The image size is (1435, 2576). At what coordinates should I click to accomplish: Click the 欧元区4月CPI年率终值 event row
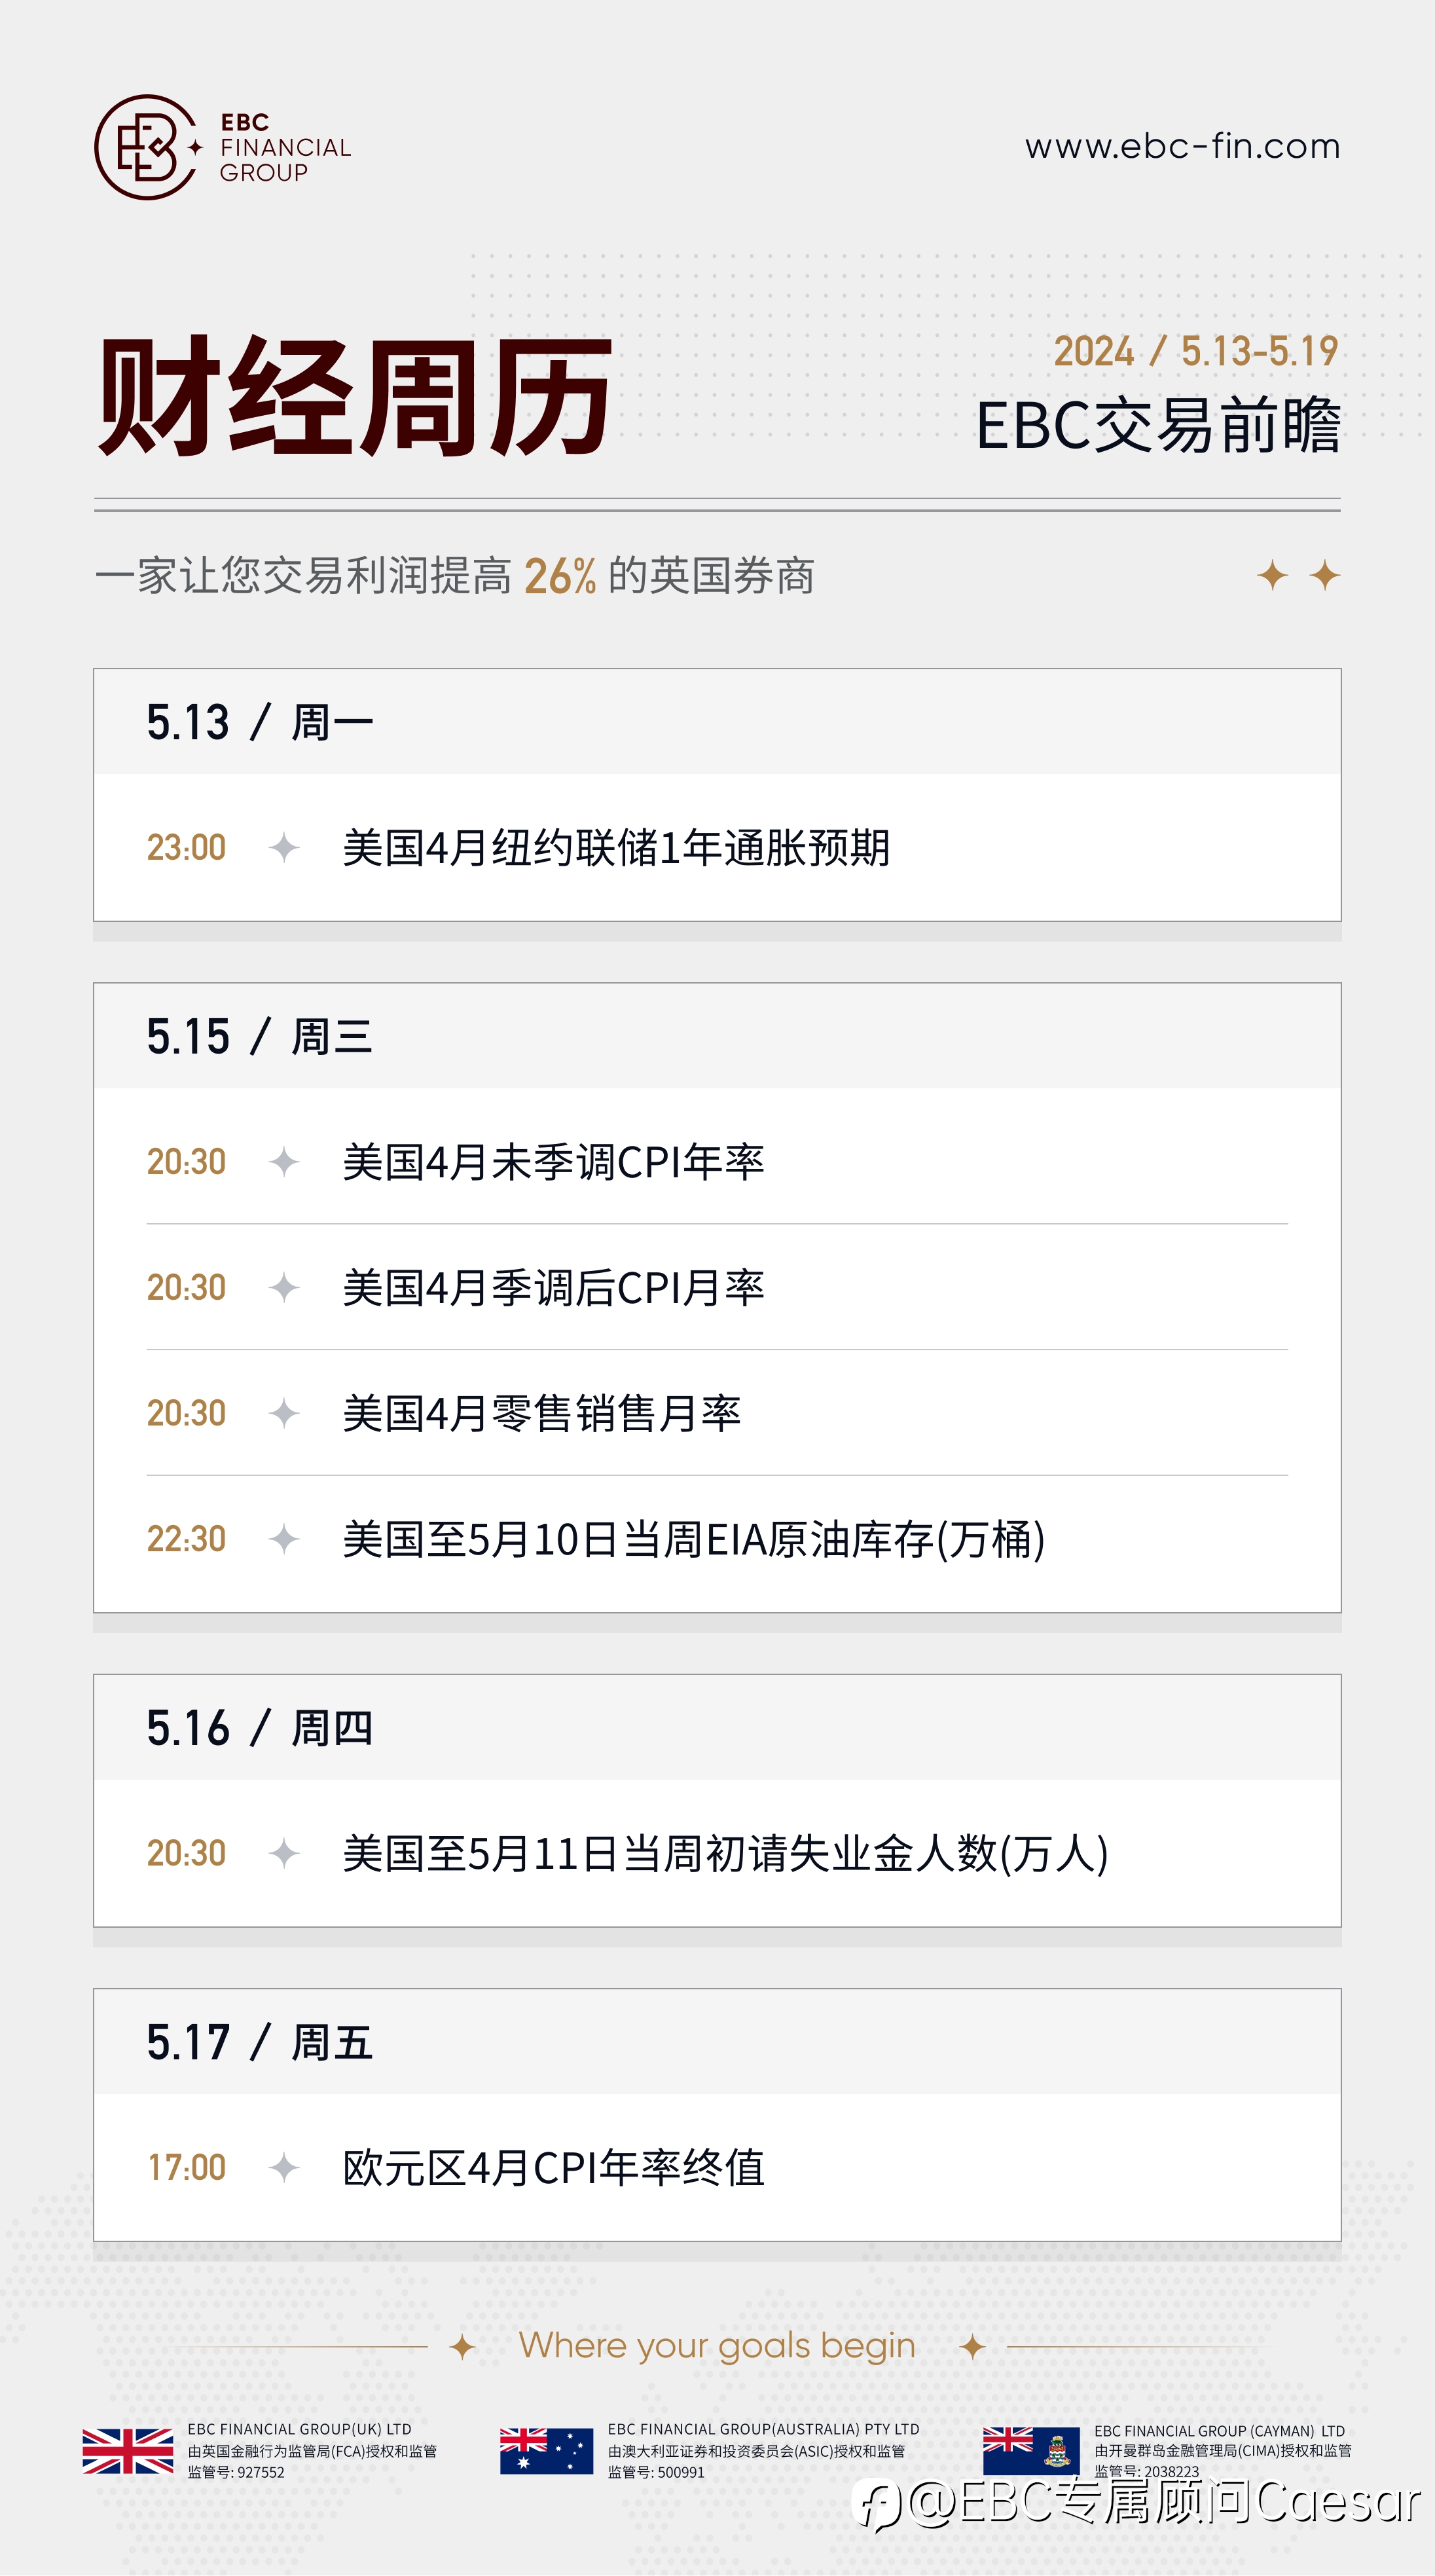click(x=717, y=2168)
